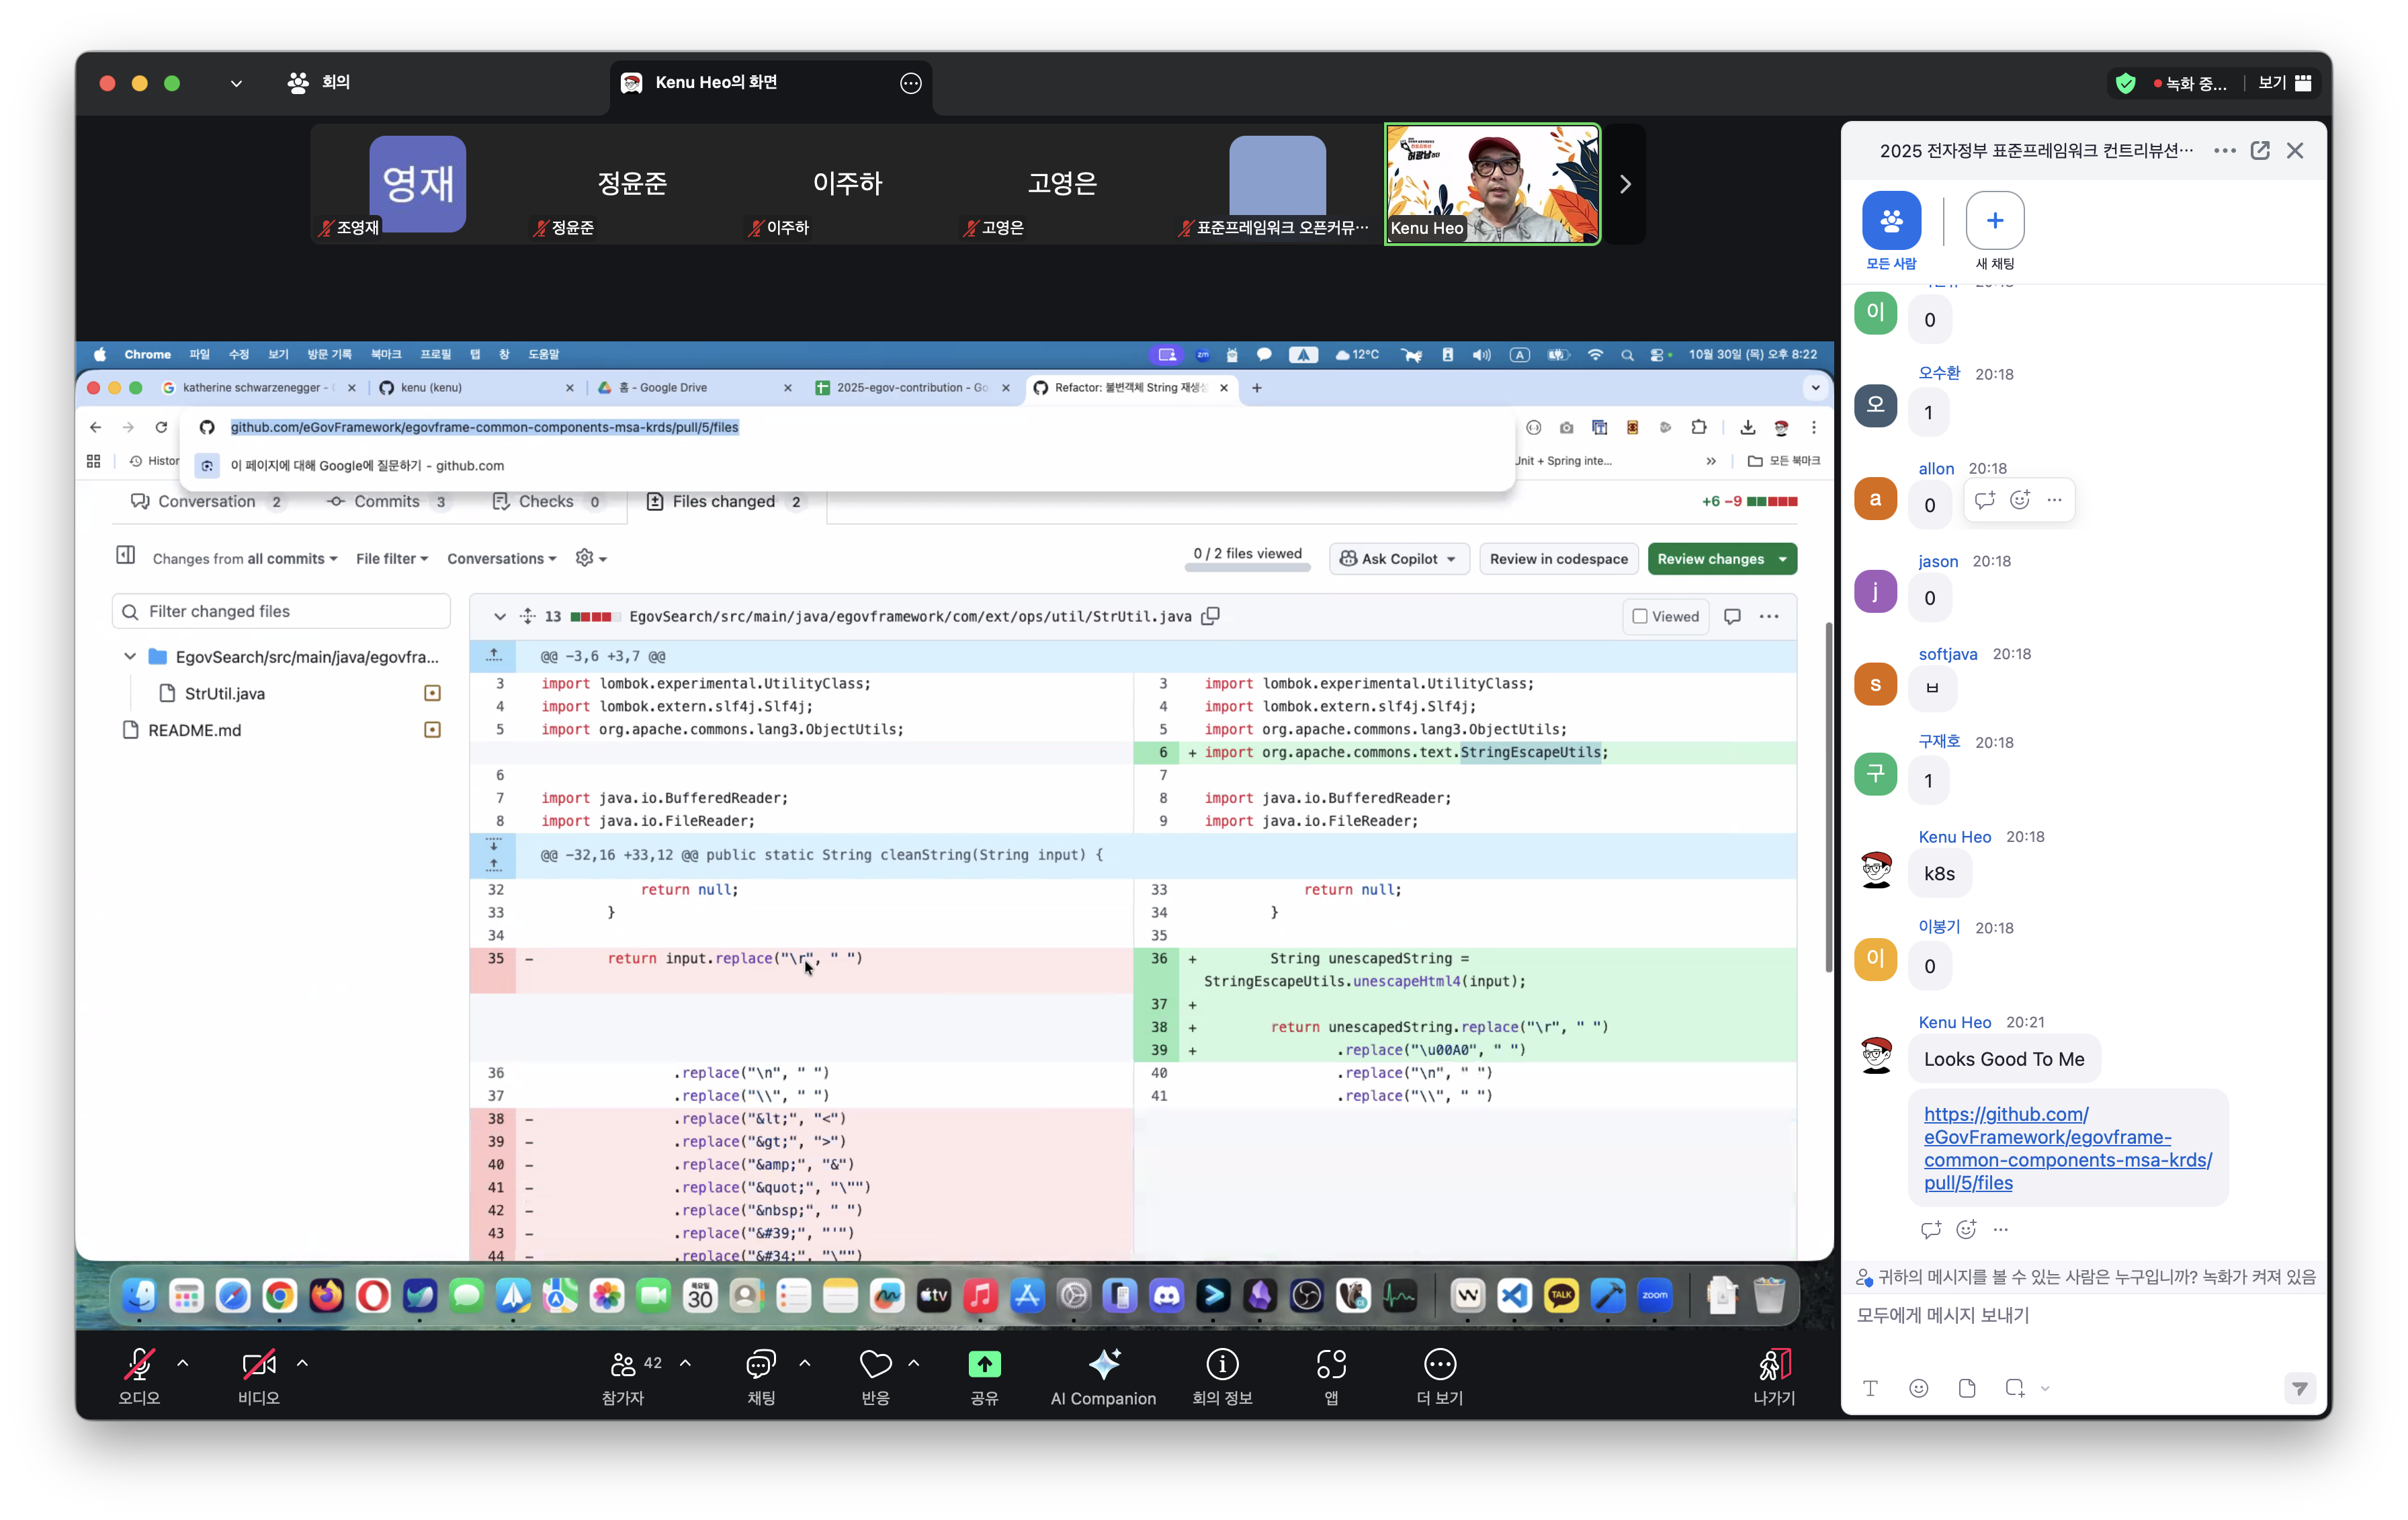Open the Conversations dropdown
Screen dimensions: 2408x1520
pyautogui.click(x=501, y=559)
